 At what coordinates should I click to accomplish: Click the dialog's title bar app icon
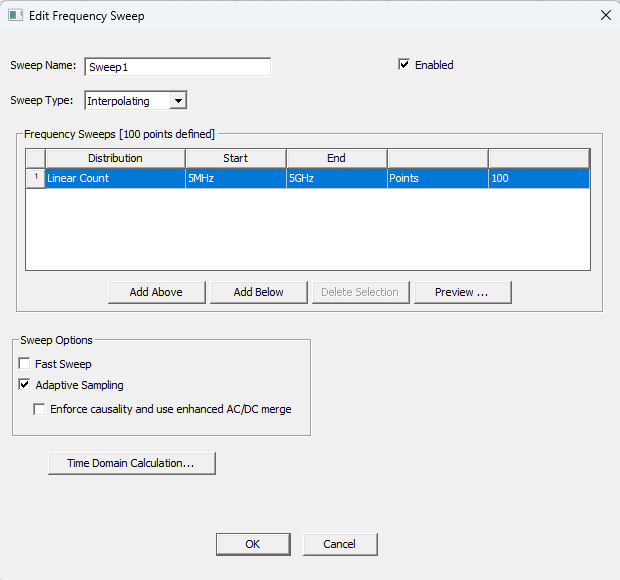pyautogui.click(x=15, y=15)
